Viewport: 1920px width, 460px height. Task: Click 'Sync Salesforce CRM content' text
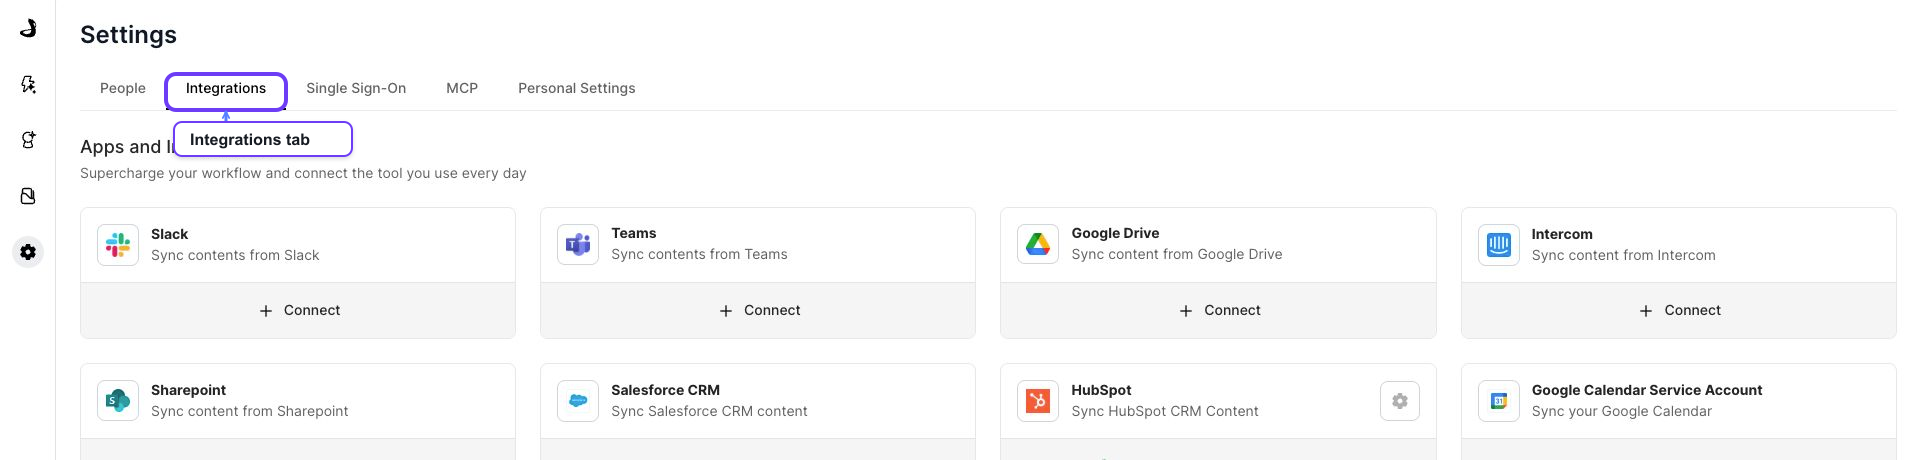pos(709,411)
